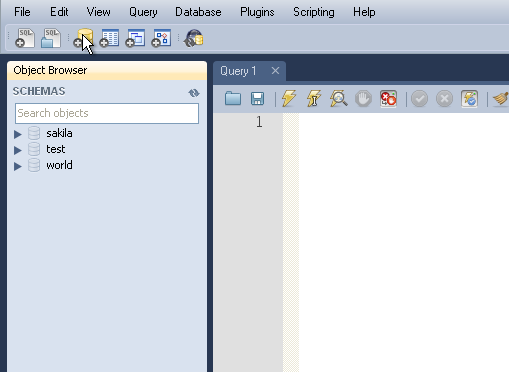Refresh the schemas list
Image resolution: width=509 pixels, height=372 pixels.
click(x=194, y=93)
